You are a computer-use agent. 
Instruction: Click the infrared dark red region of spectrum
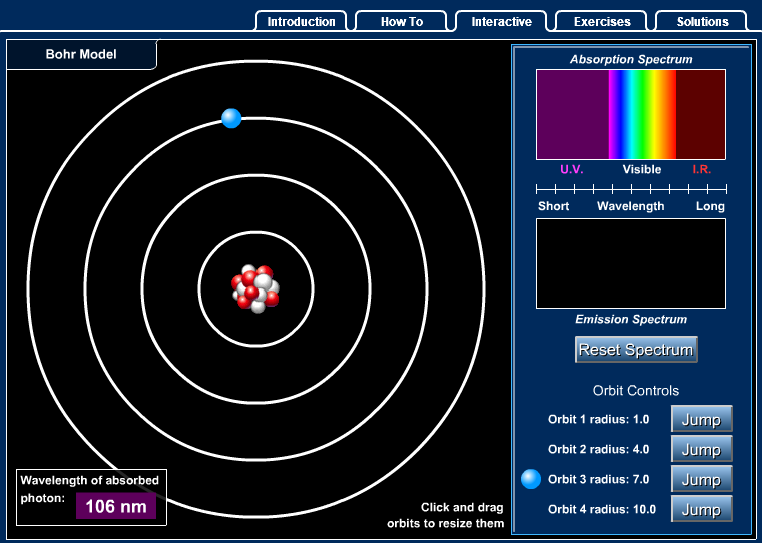point(700,115)
